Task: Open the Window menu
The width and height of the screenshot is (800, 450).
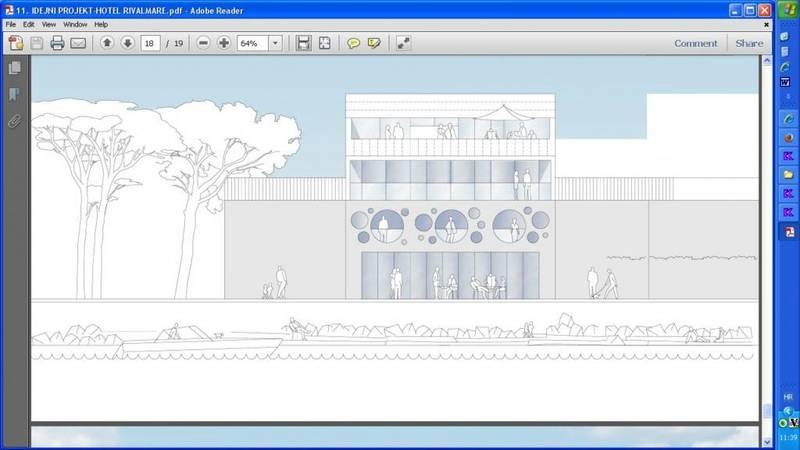Action: point(75,24)
